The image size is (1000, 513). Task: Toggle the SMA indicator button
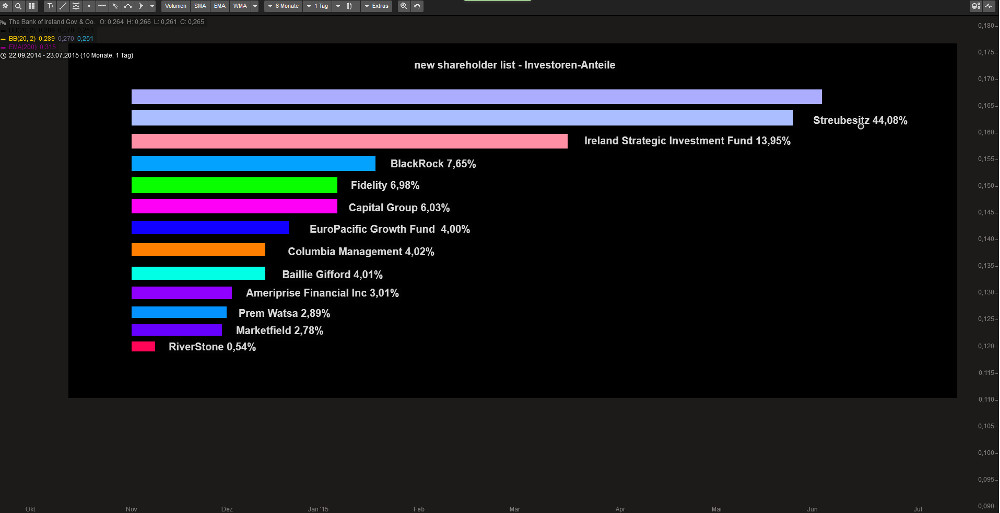click(x=200, y=6)
